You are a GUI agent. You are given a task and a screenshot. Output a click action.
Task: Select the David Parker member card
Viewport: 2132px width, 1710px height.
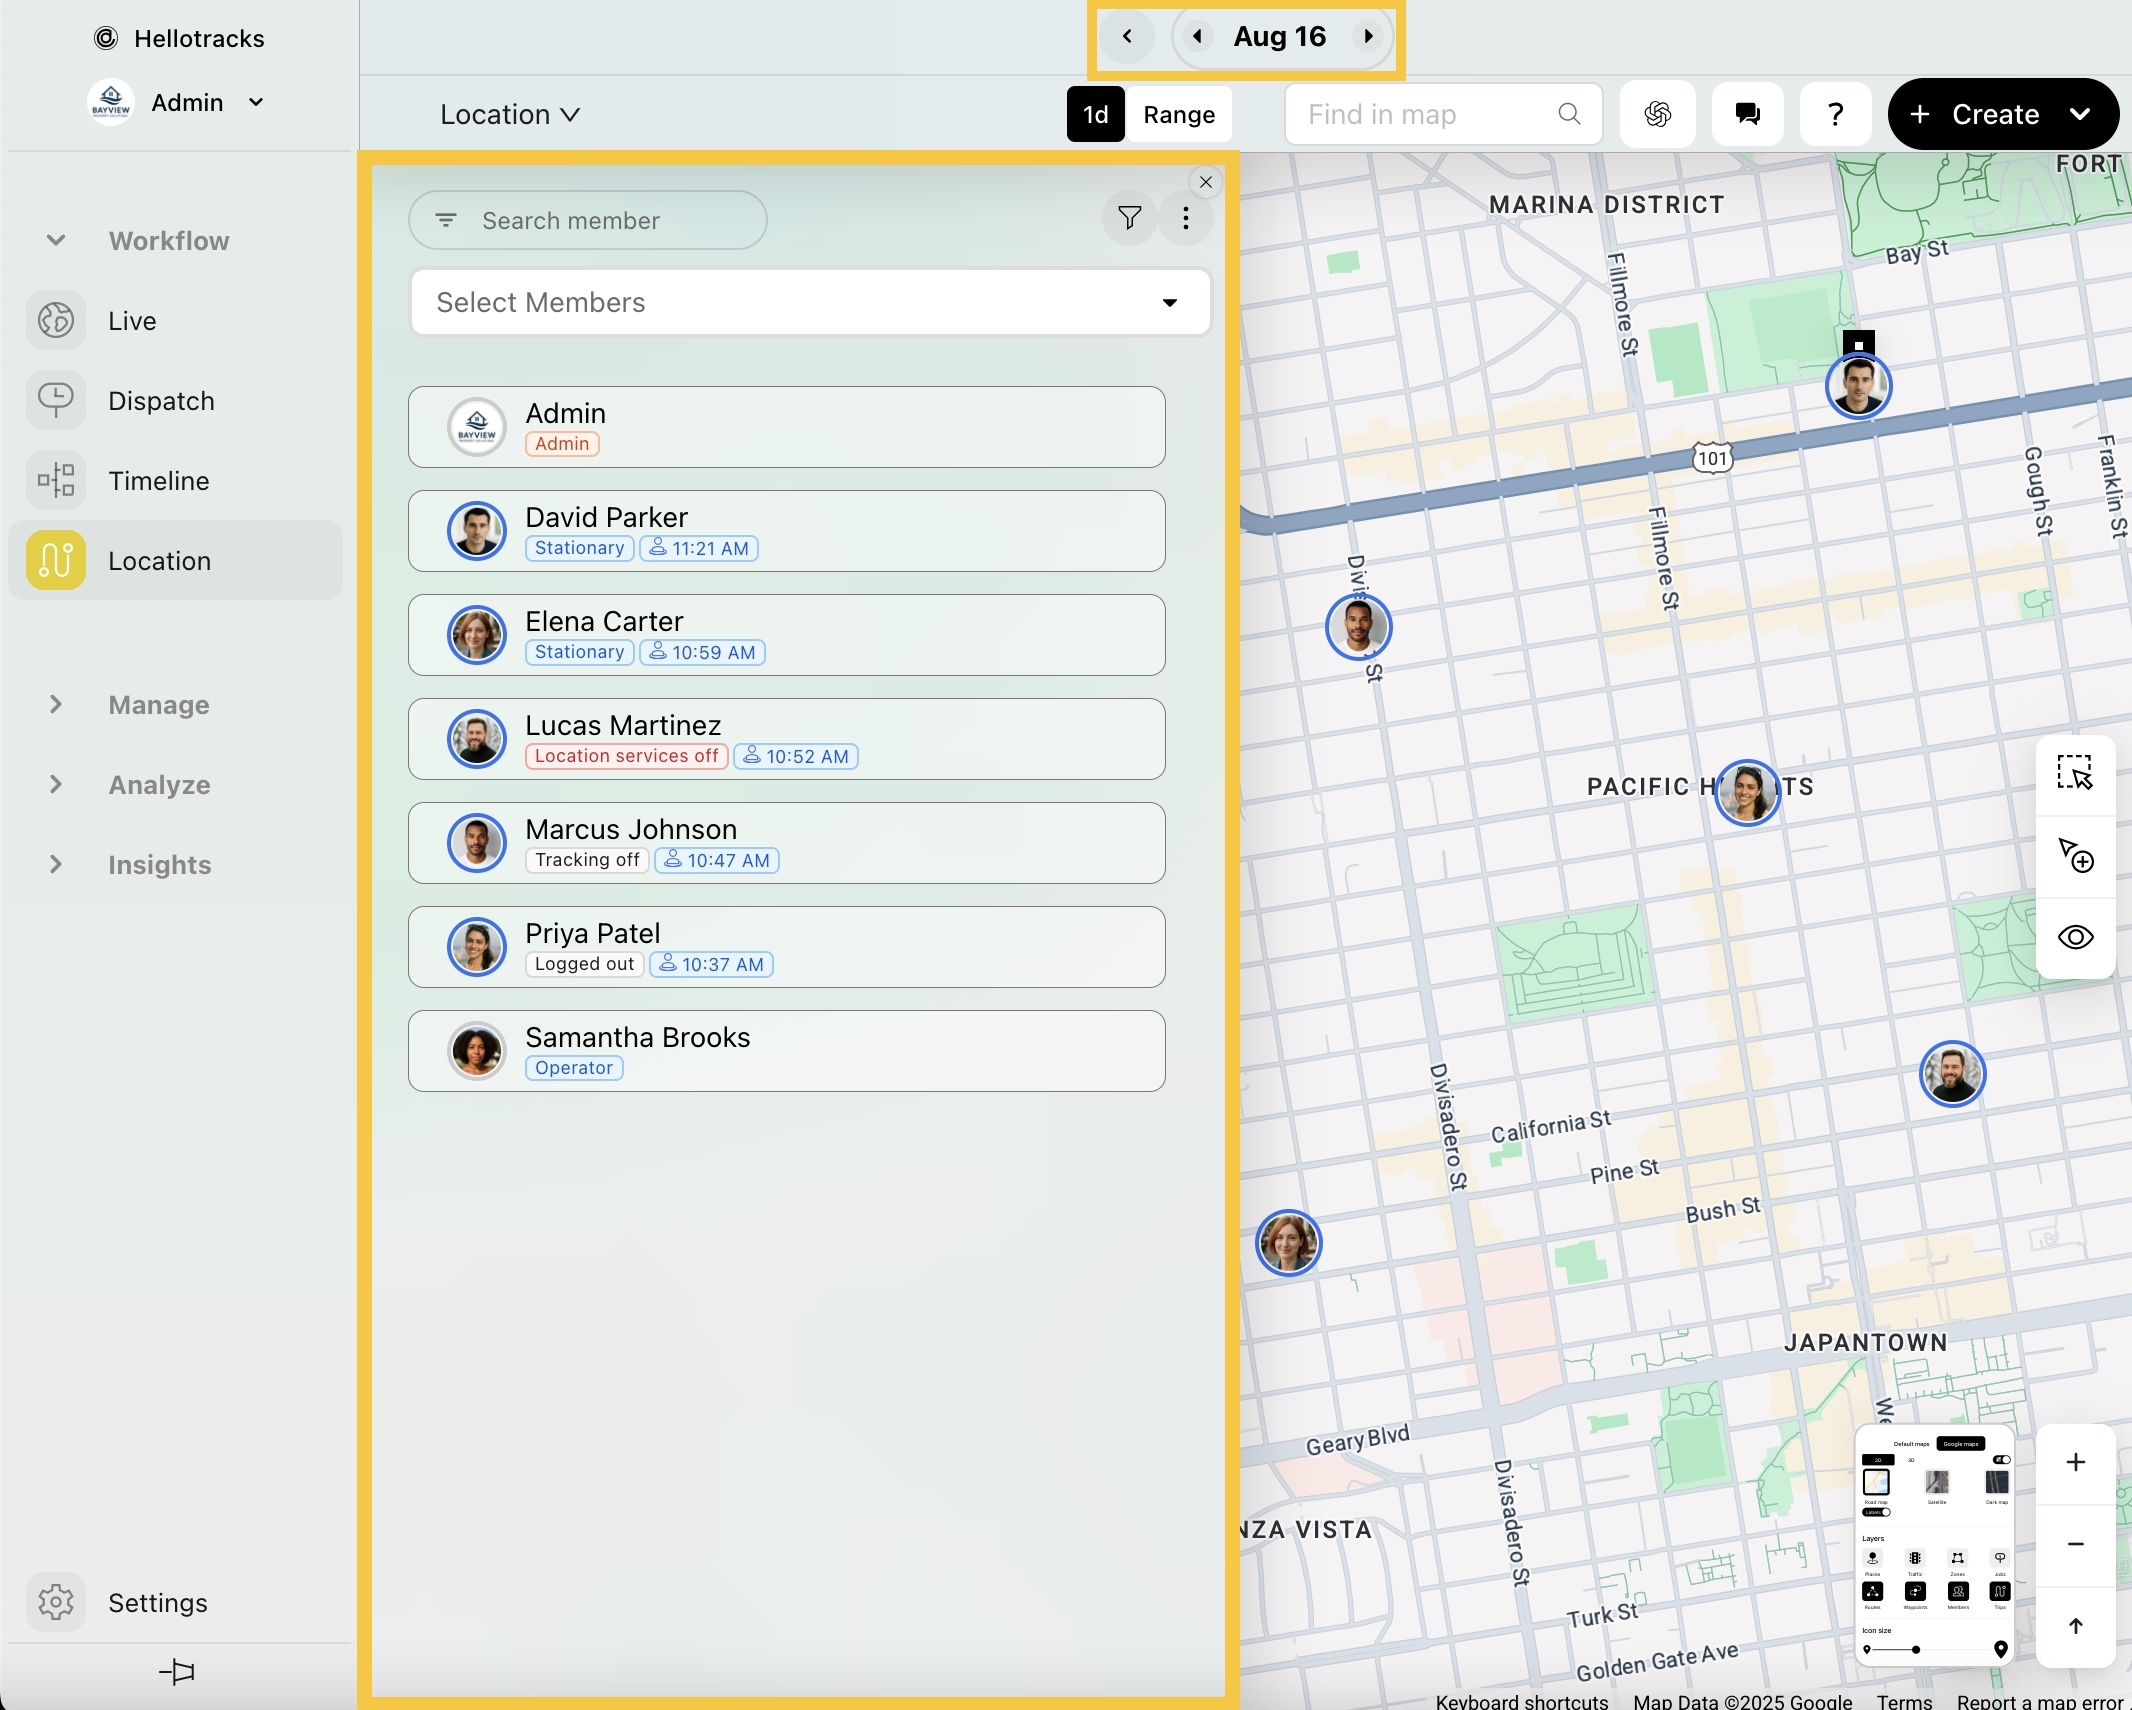786,531
